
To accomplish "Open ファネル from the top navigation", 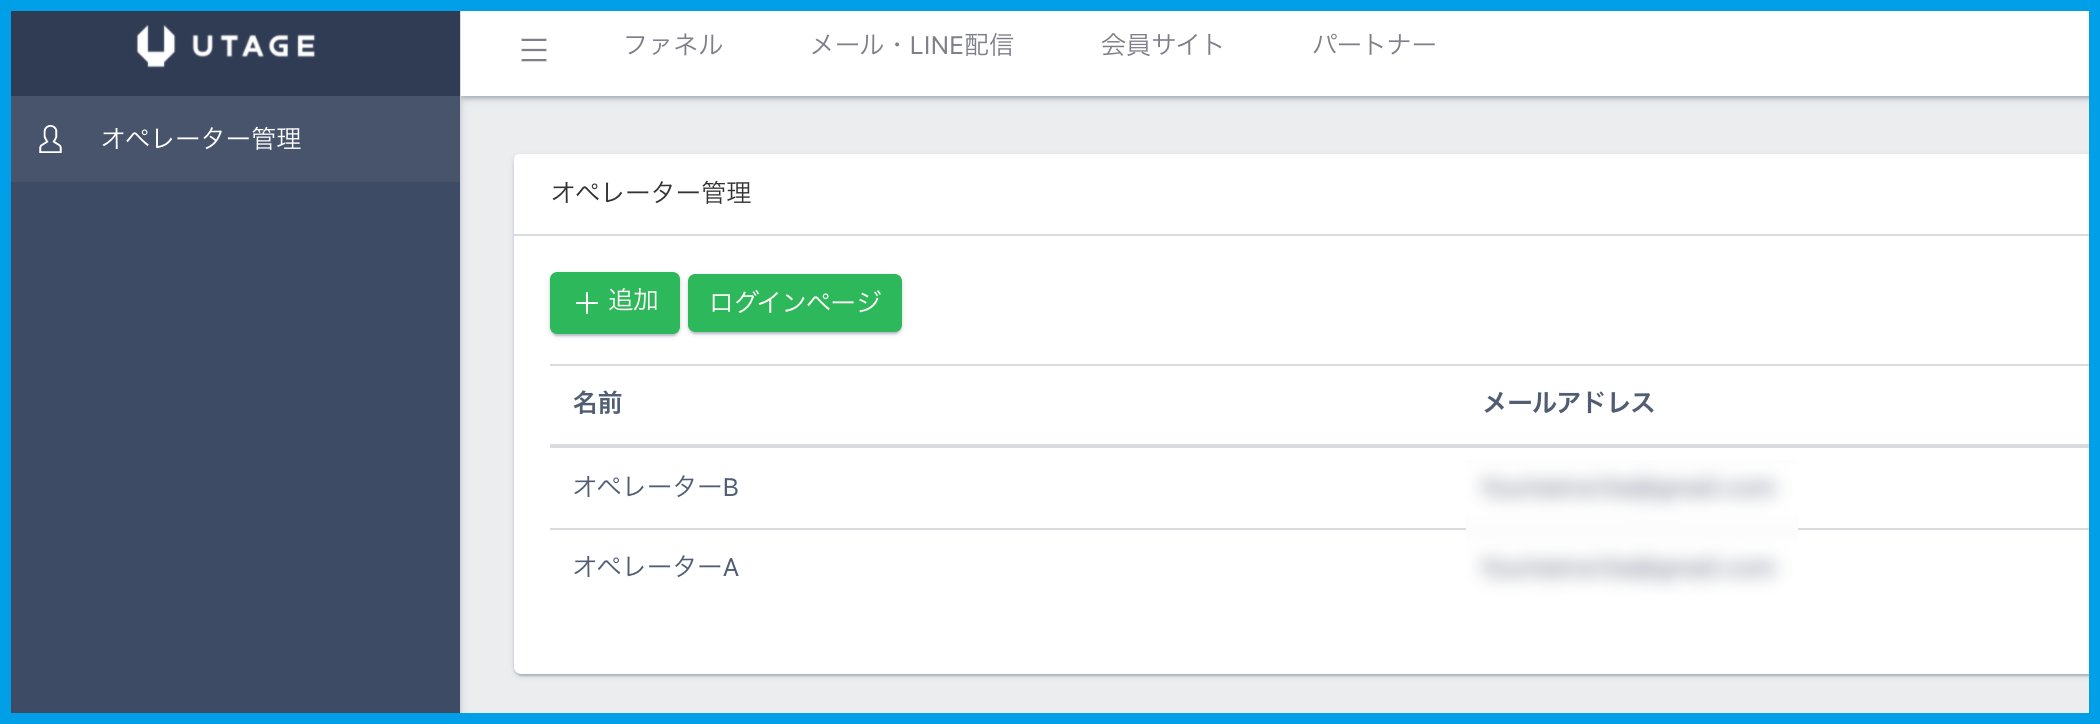I will pyautogui.click(x=674, y=44).
